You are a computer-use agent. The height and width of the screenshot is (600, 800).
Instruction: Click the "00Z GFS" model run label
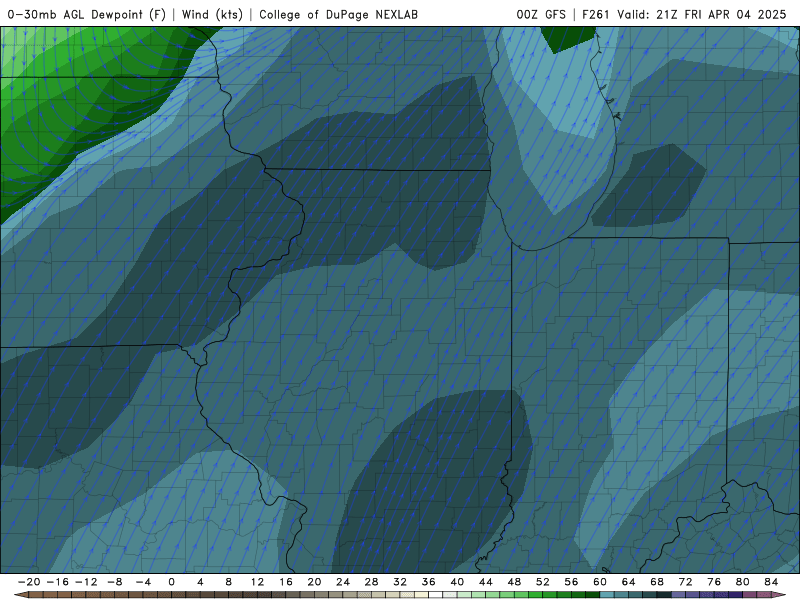(541, 14)
